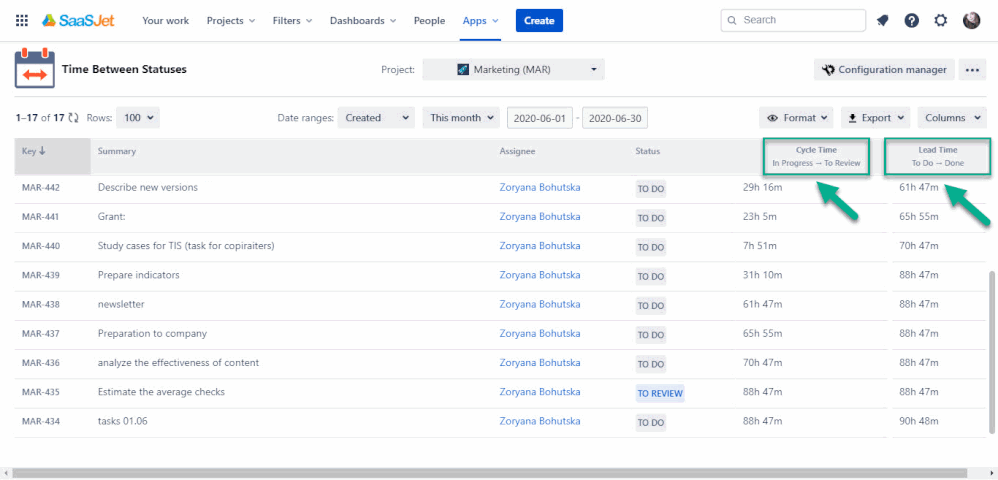Click into the Search field
Screen dimensions: 998x480
[x=793, y=20]
